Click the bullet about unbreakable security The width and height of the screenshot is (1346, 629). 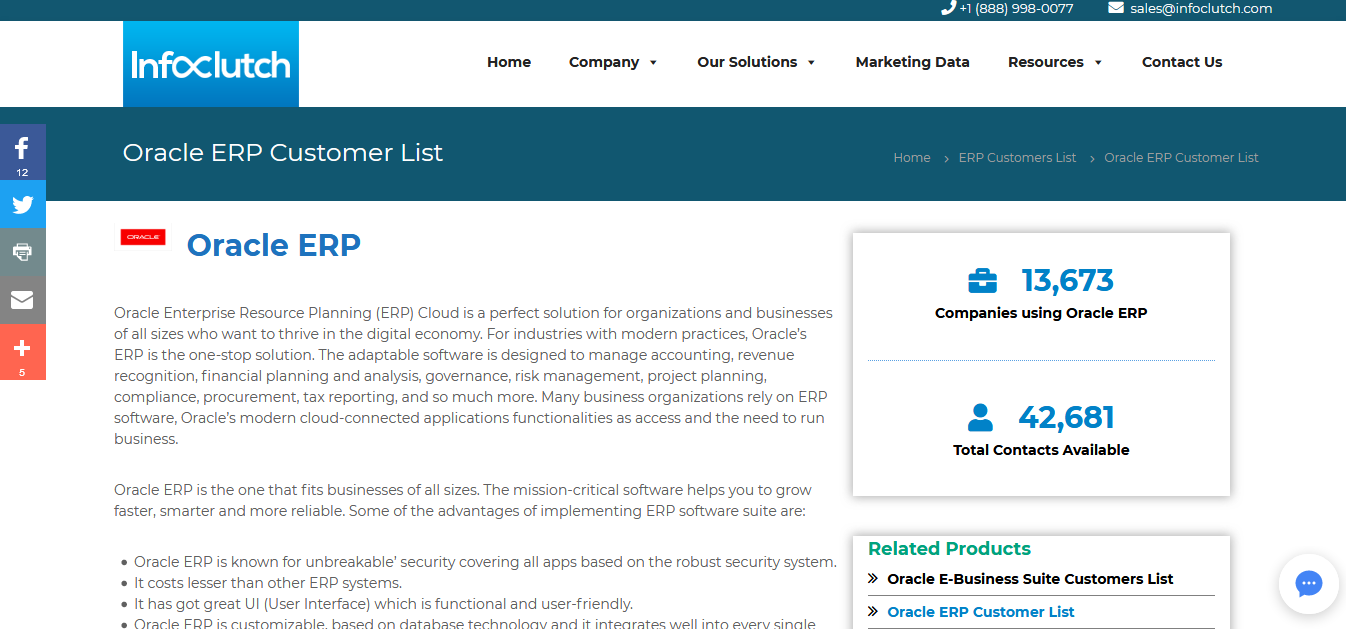coord(485,562)
